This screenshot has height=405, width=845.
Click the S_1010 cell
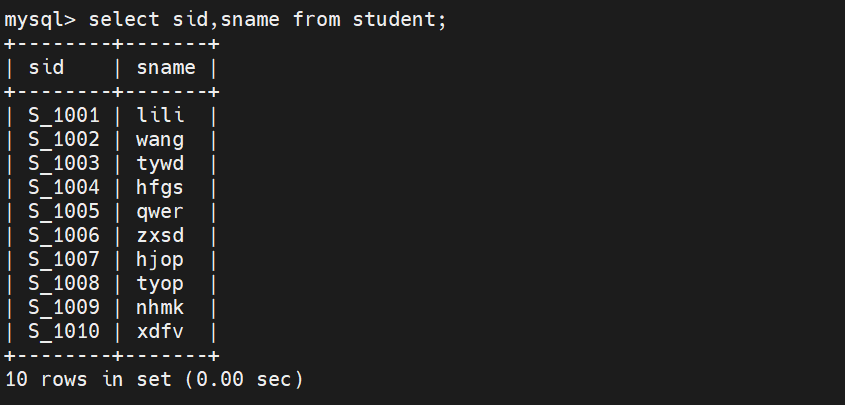pos(64,331)
